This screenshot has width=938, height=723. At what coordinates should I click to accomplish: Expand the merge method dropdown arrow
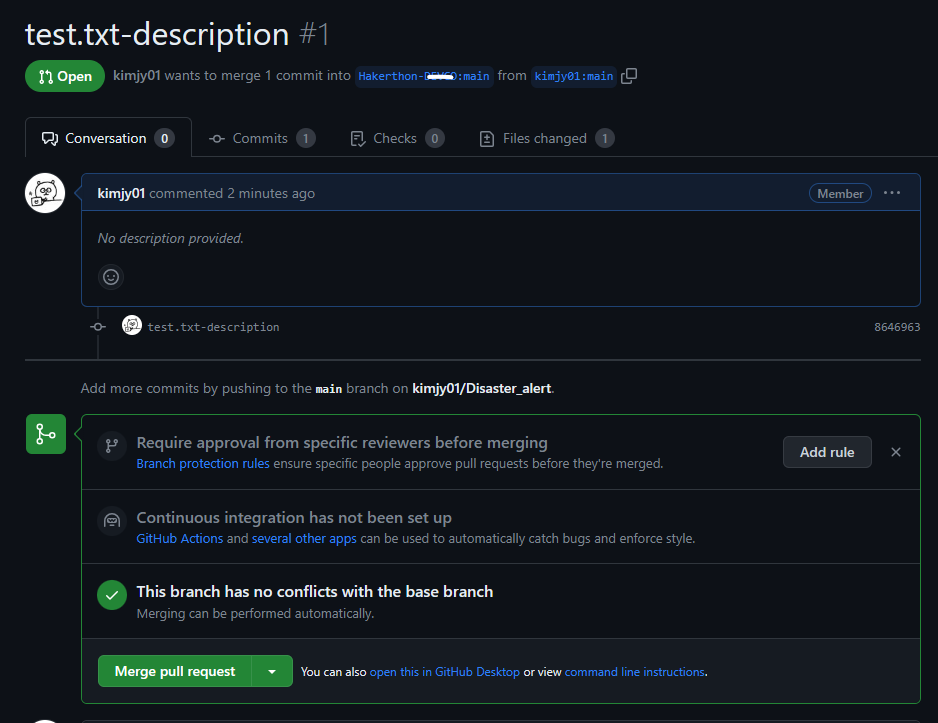[x=272, y=671]
